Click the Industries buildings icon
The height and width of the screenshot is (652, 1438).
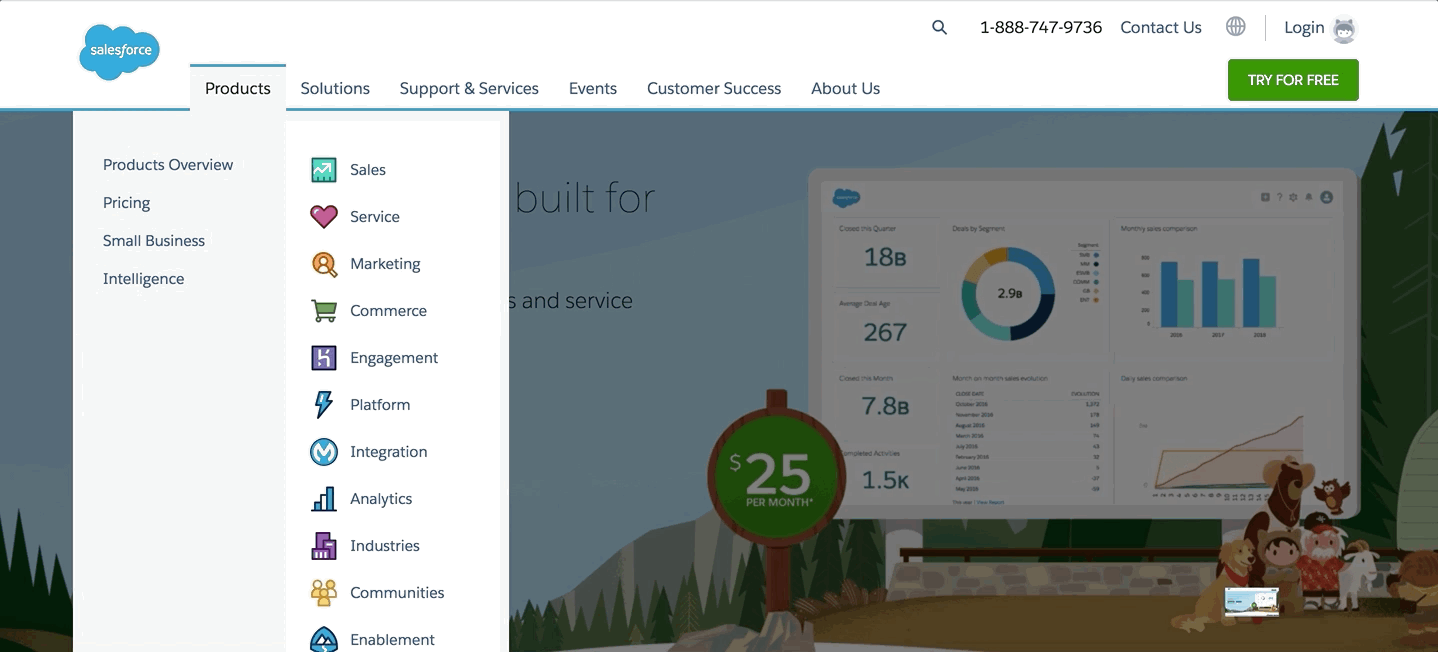[324, 546]
